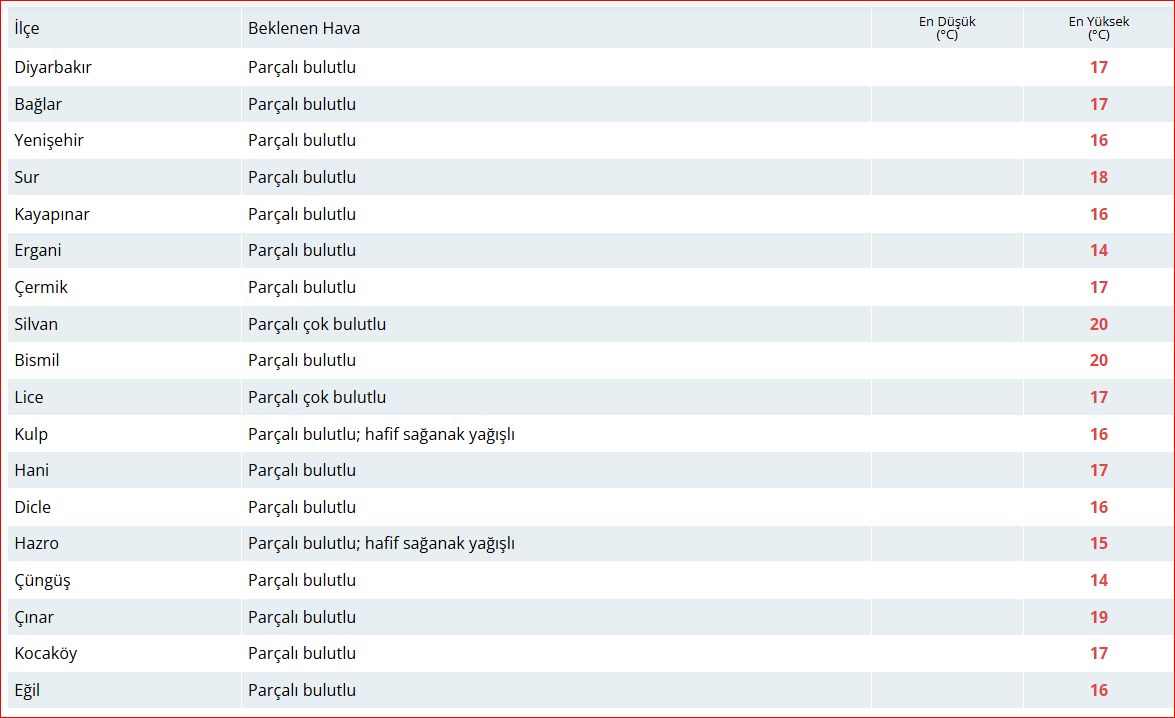Select the Eğil district name
Screen dimensions: 1175x718
[x=27, y=690]
